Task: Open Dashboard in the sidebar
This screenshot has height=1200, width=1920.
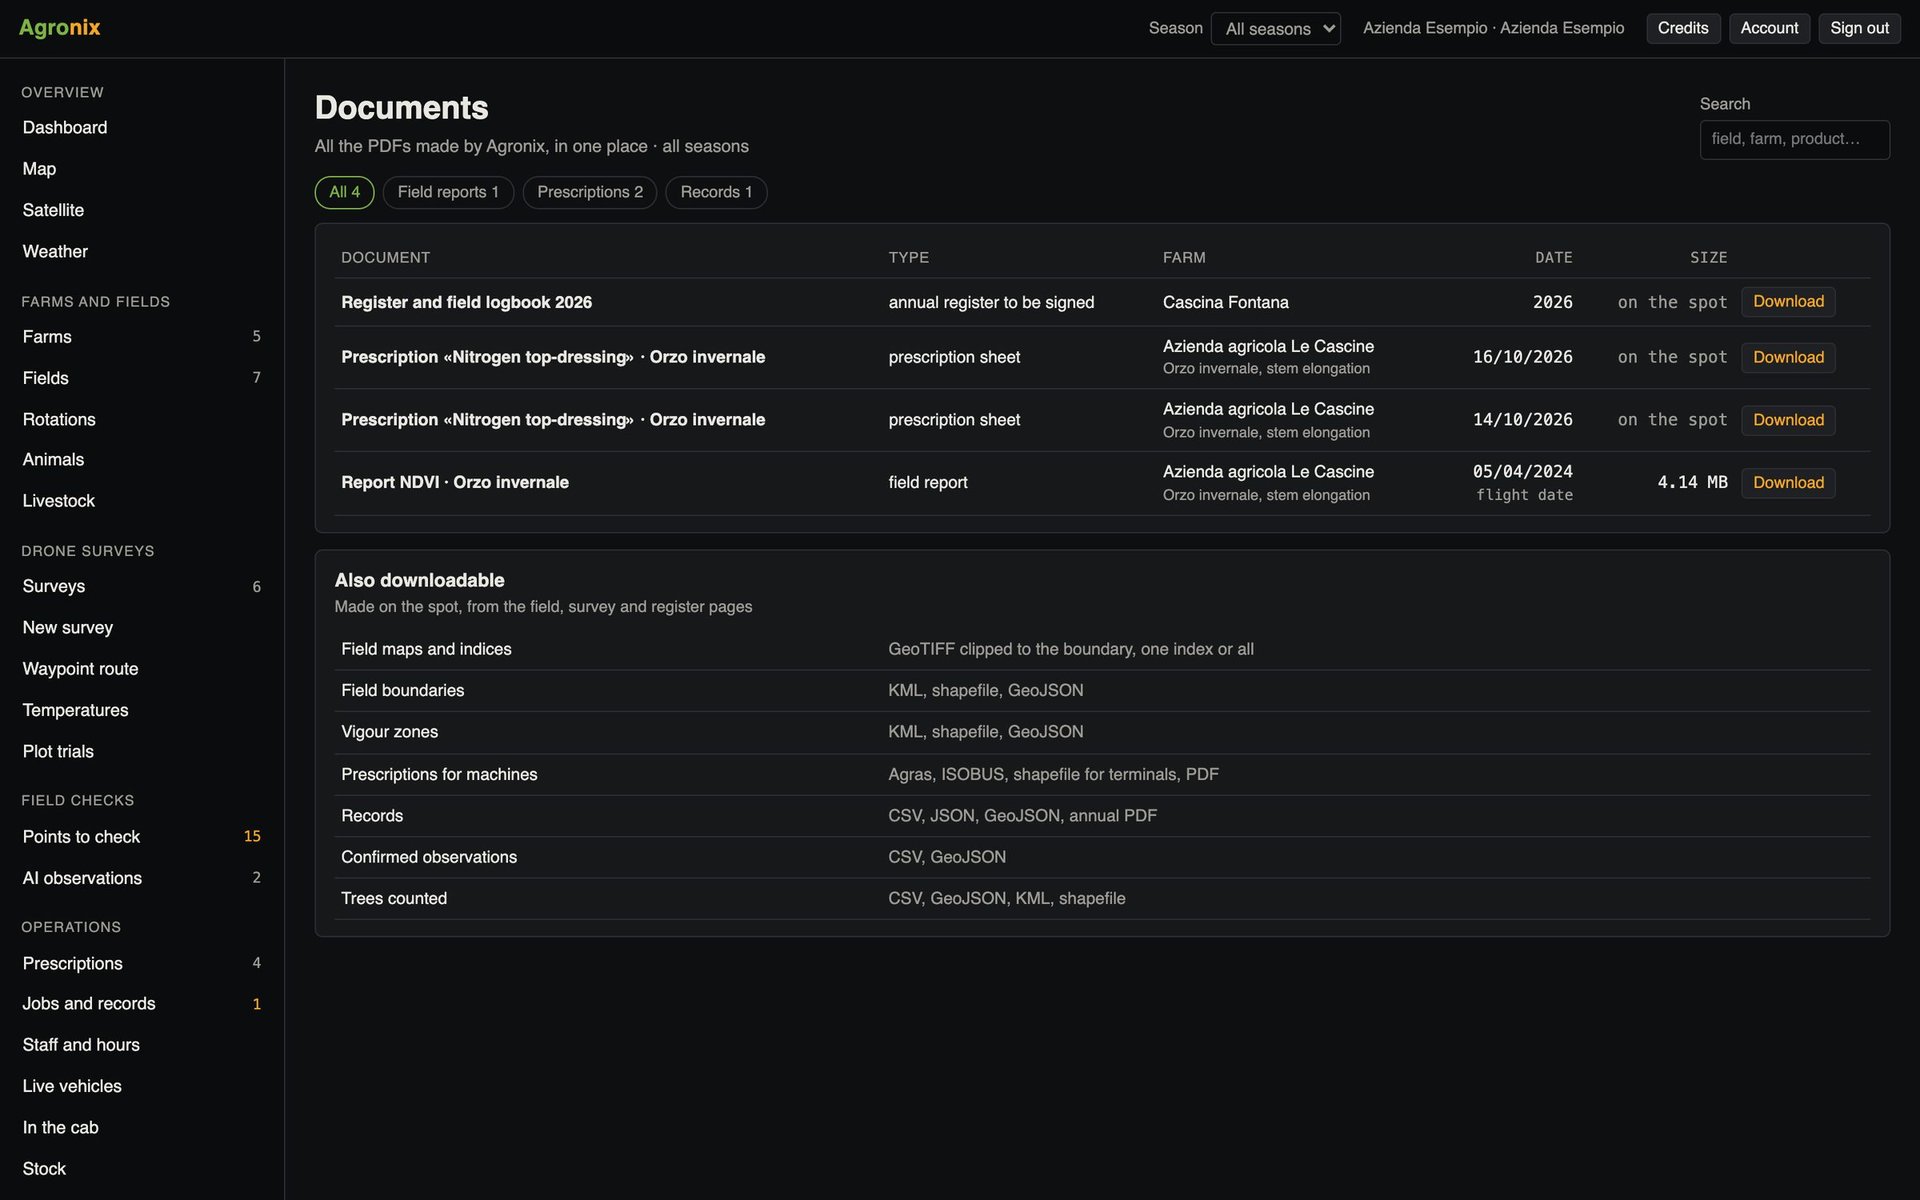Action: [x=142, y=128]
